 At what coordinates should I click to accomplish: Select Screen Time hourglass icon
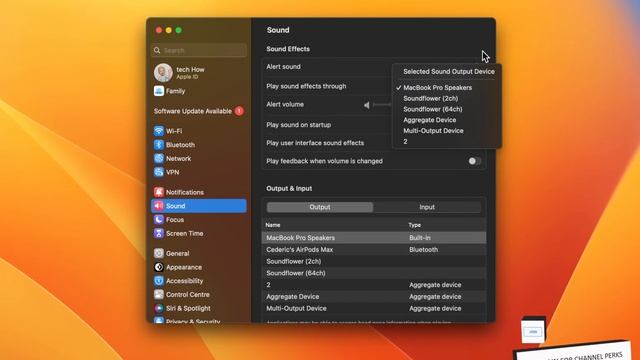pos(159,233)
